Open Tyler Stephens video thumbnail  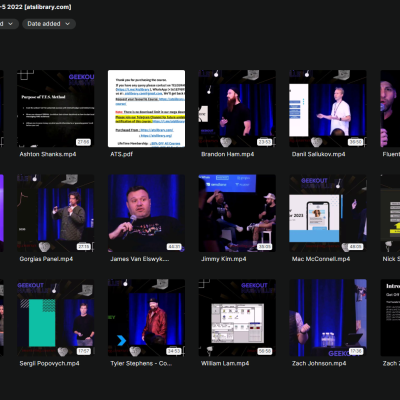point(146,318)
